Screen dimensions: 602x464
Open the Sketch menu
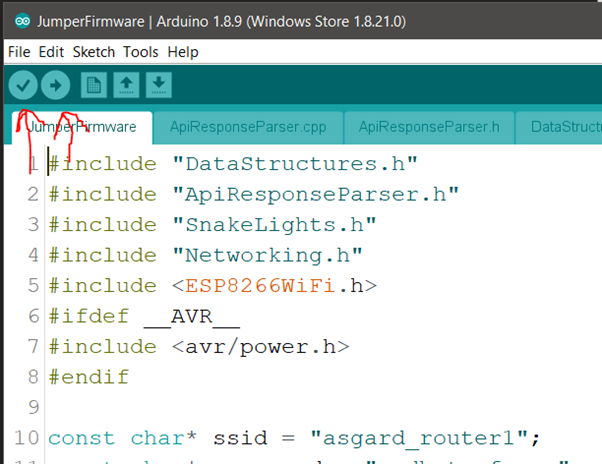tap(94, 52)
